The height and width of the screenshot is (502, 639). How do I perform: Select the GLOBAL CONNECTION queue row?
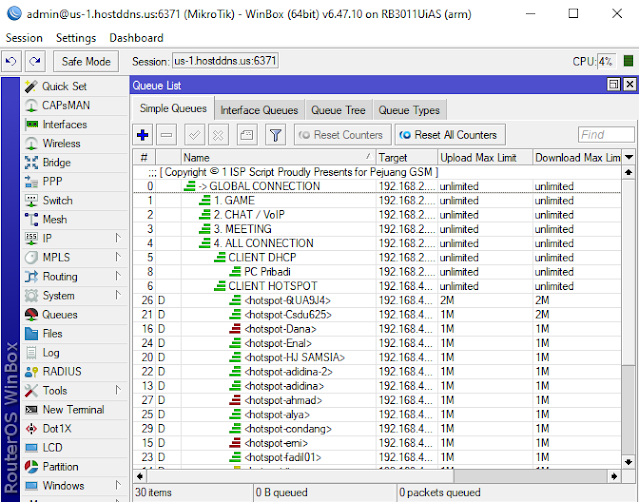click(x=377, y=186)
